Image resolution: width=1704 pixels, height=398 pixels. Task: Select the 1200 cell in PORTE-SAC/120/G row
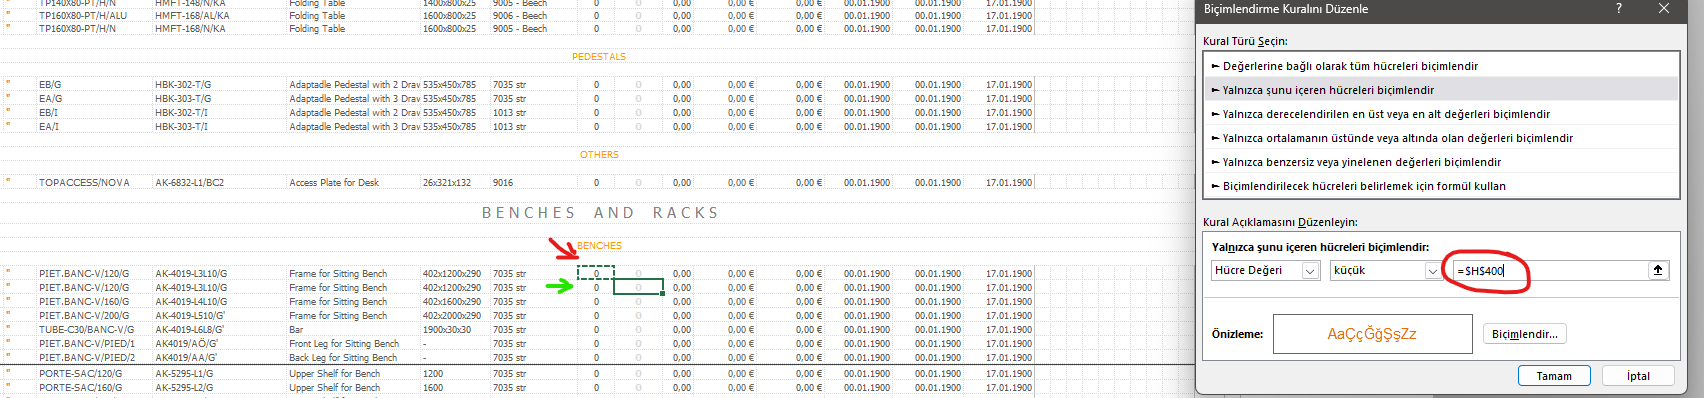coord(433,374)
